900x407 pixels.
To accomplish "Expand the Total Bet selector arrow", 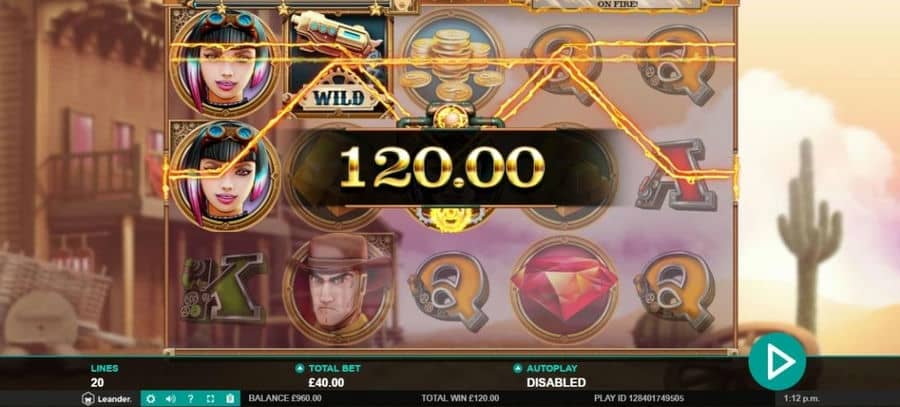I will tap(300, 369).
